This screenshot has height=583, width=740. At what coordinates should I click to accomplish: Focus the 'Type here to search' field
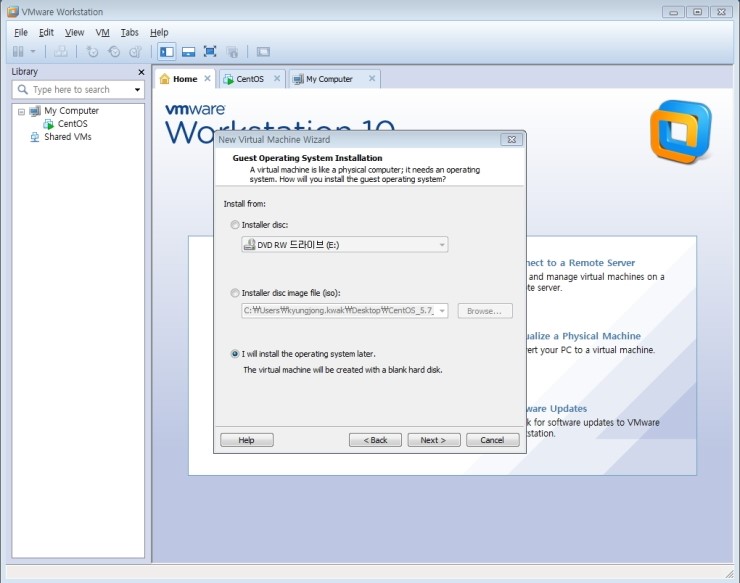(78, 90)
